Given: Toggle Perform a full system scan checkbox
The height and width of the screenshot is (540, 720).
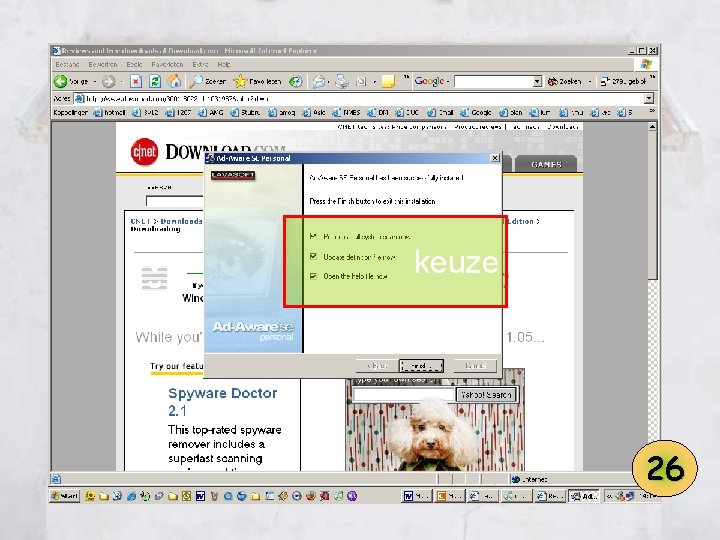Looking at the screenshot, I should (x=314, y=236).
